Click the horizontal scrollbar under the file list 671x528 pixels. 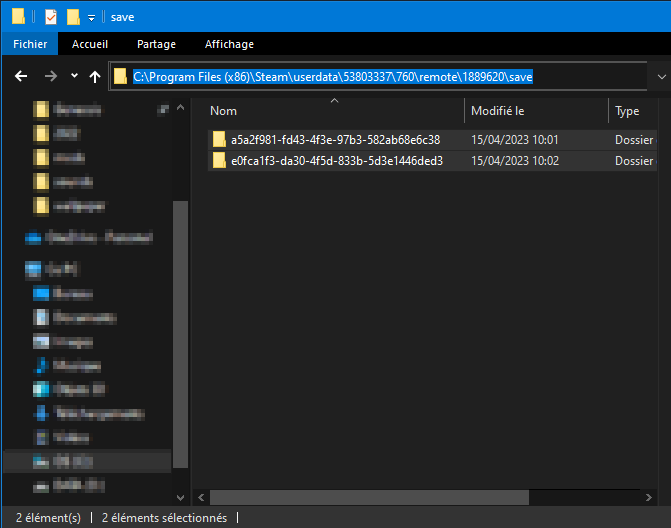400,496
